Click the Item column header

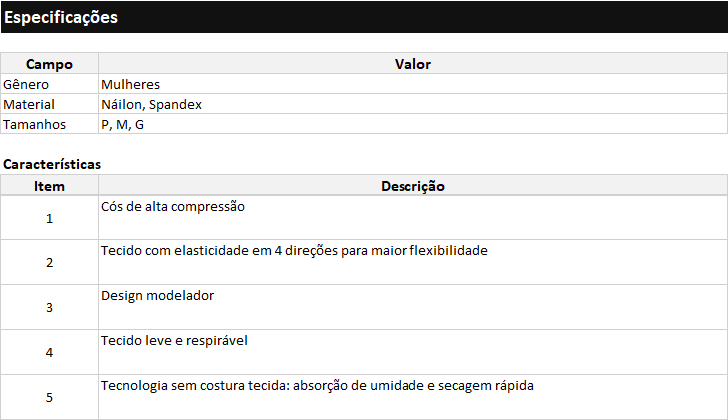49,186
